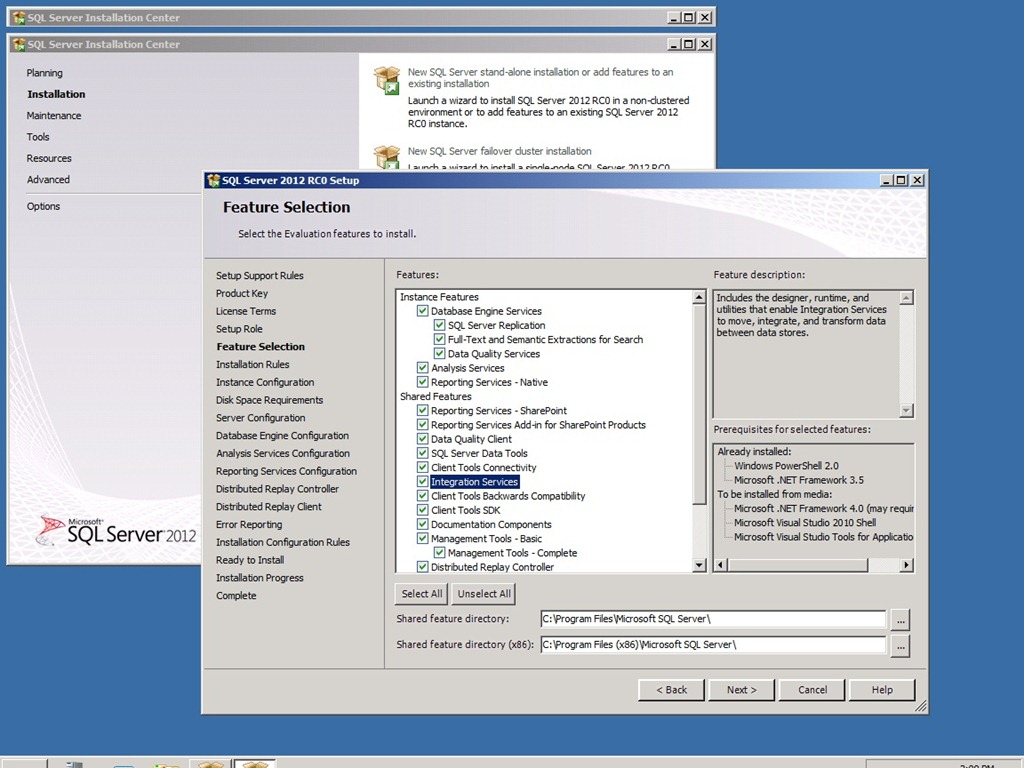Toggle the Integration Services checkbox
This screenshot has width=1024, height=768.
pos(423,482)
